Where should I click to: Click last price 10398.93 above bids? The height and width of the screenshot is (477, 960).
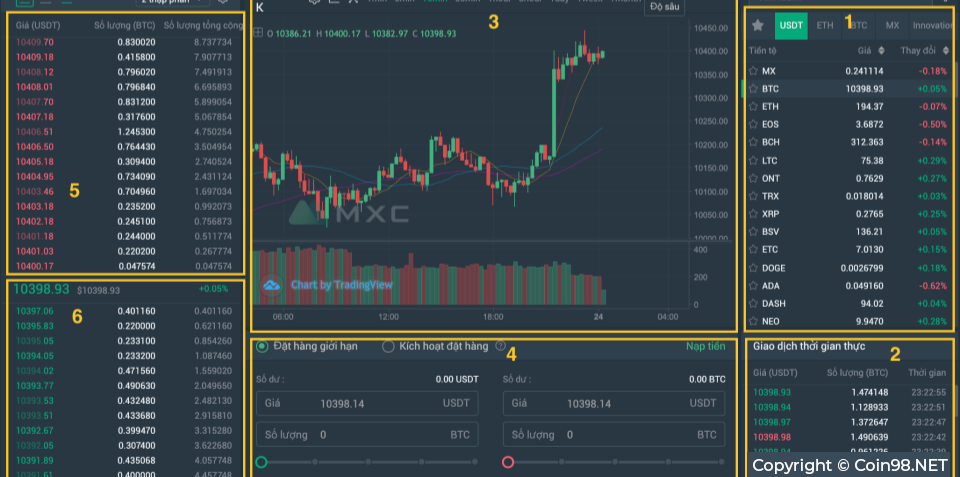pyautogui.click(x=42, y=289)
